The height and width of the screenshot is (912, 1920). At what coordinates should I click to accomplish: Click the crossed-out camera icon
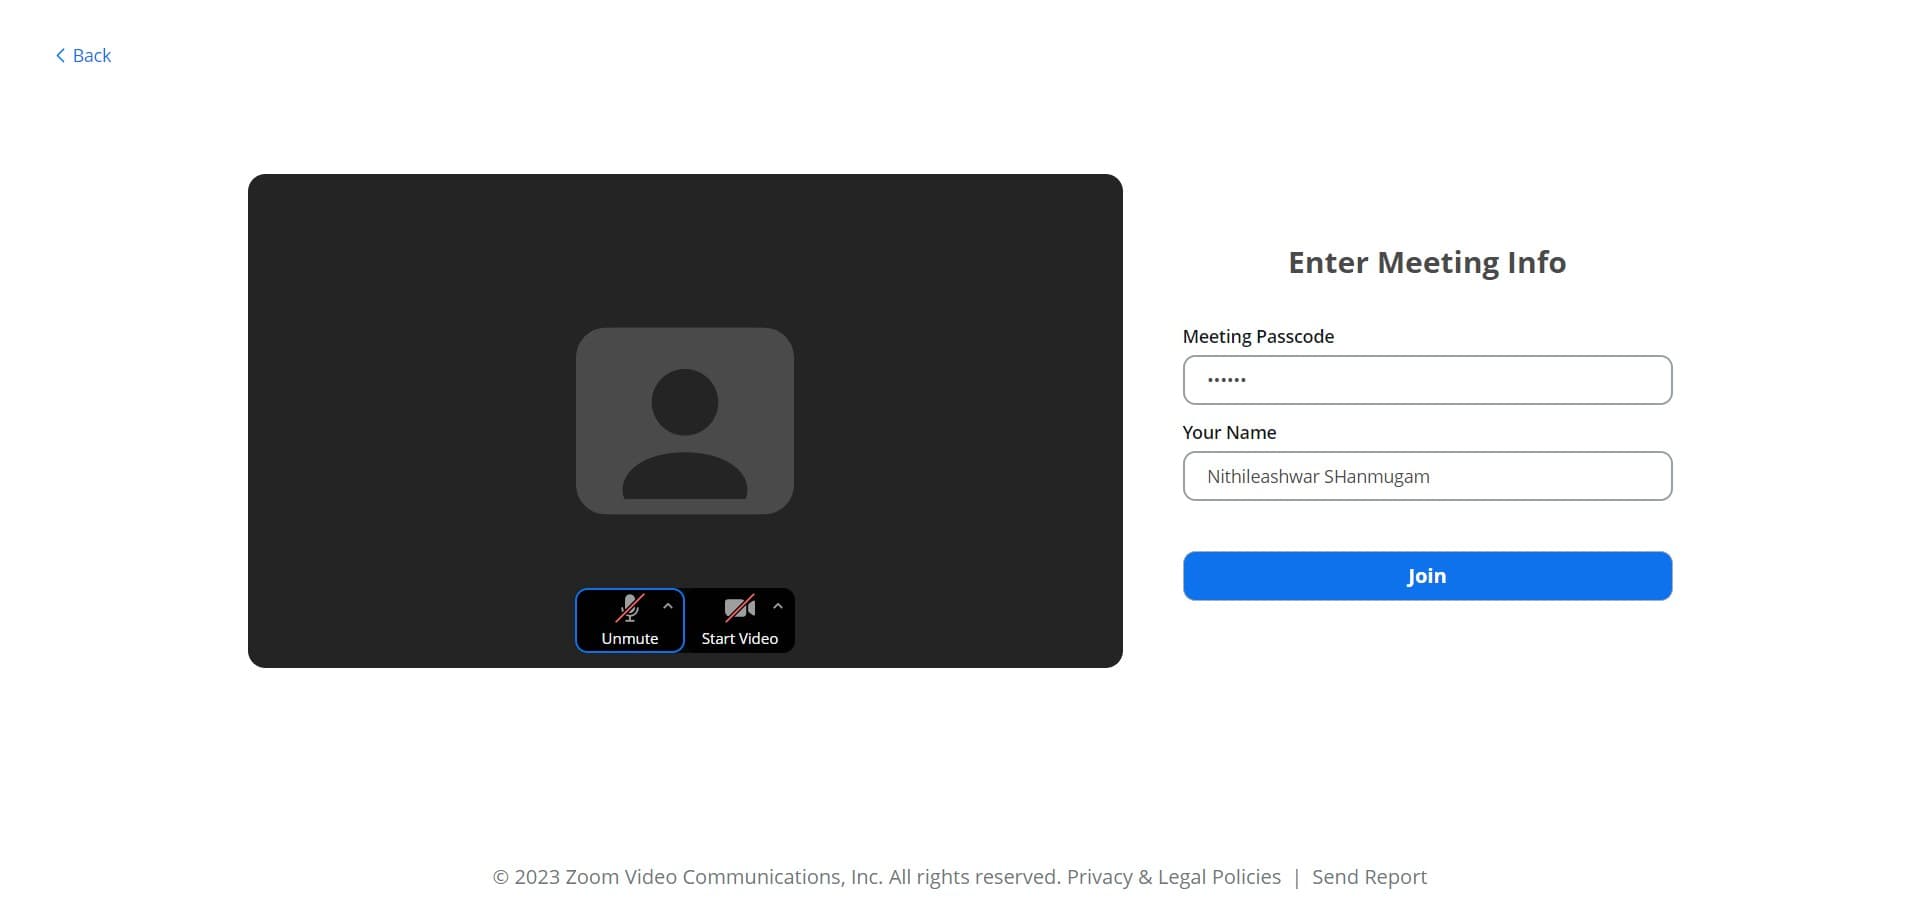tap(739, 607)
